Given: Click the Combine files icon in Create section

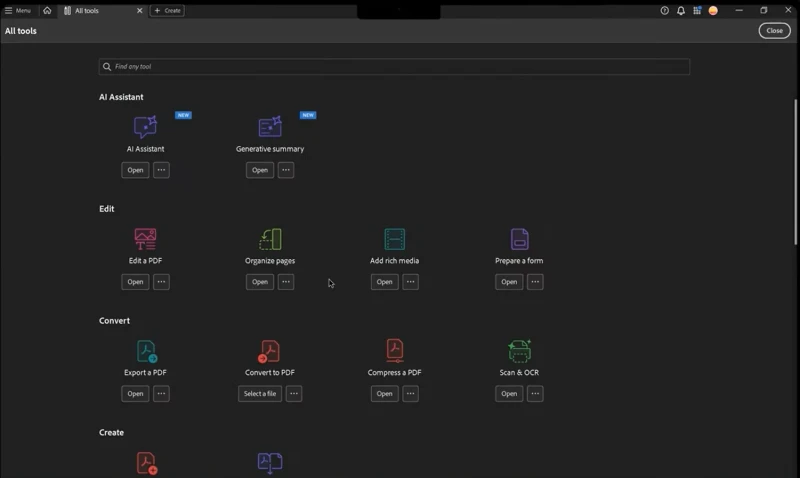Looking at the screenshot, I should pos(270,463).
